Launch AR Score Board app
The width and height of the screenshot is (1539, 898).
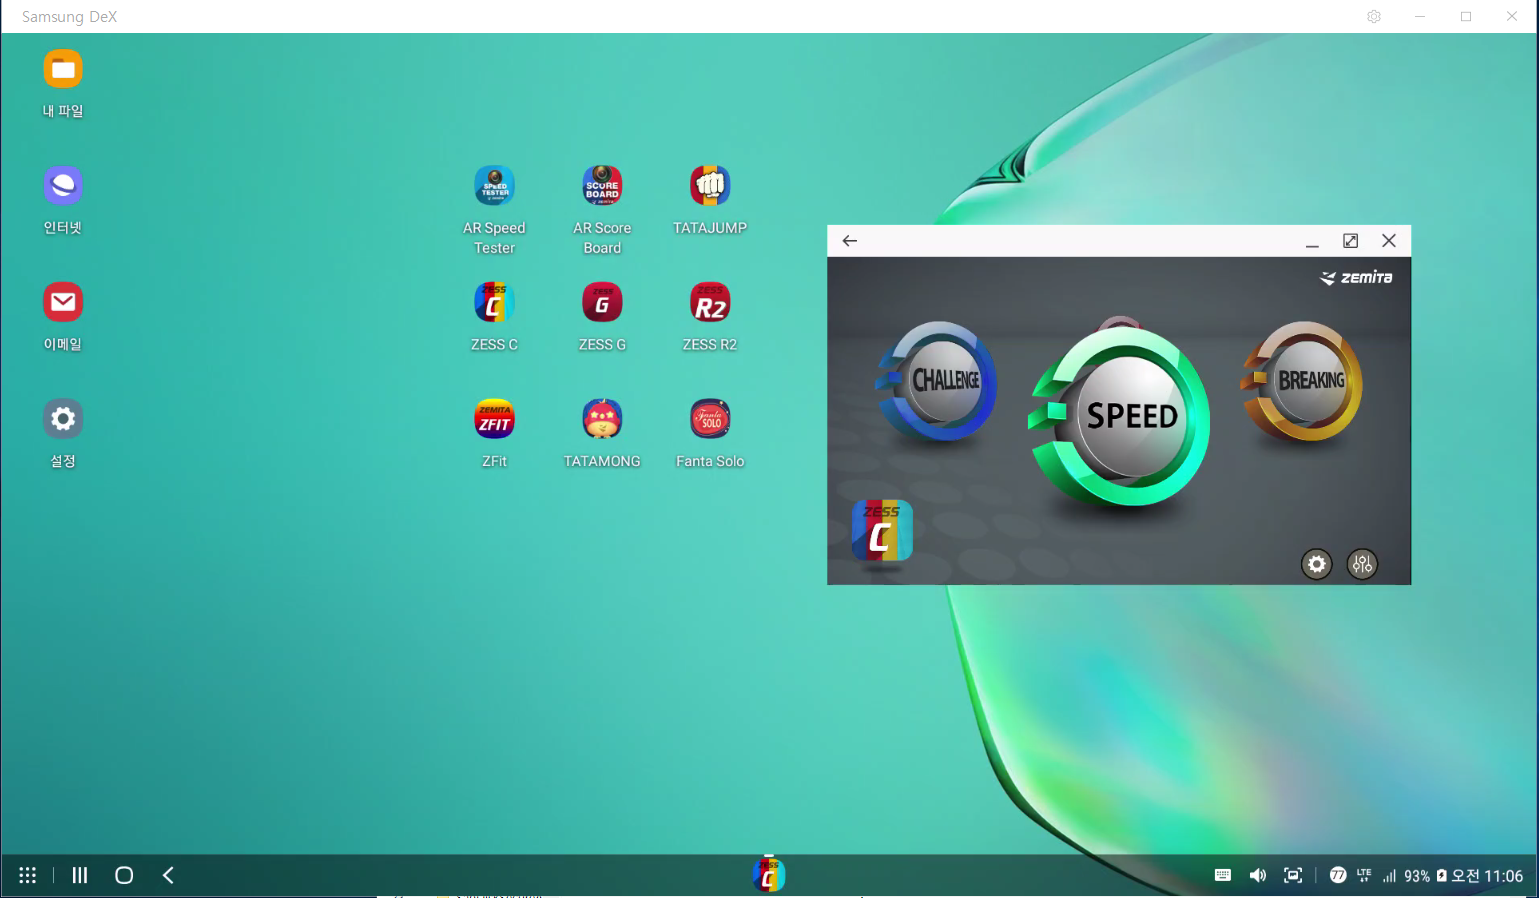(x=602, y=185)
